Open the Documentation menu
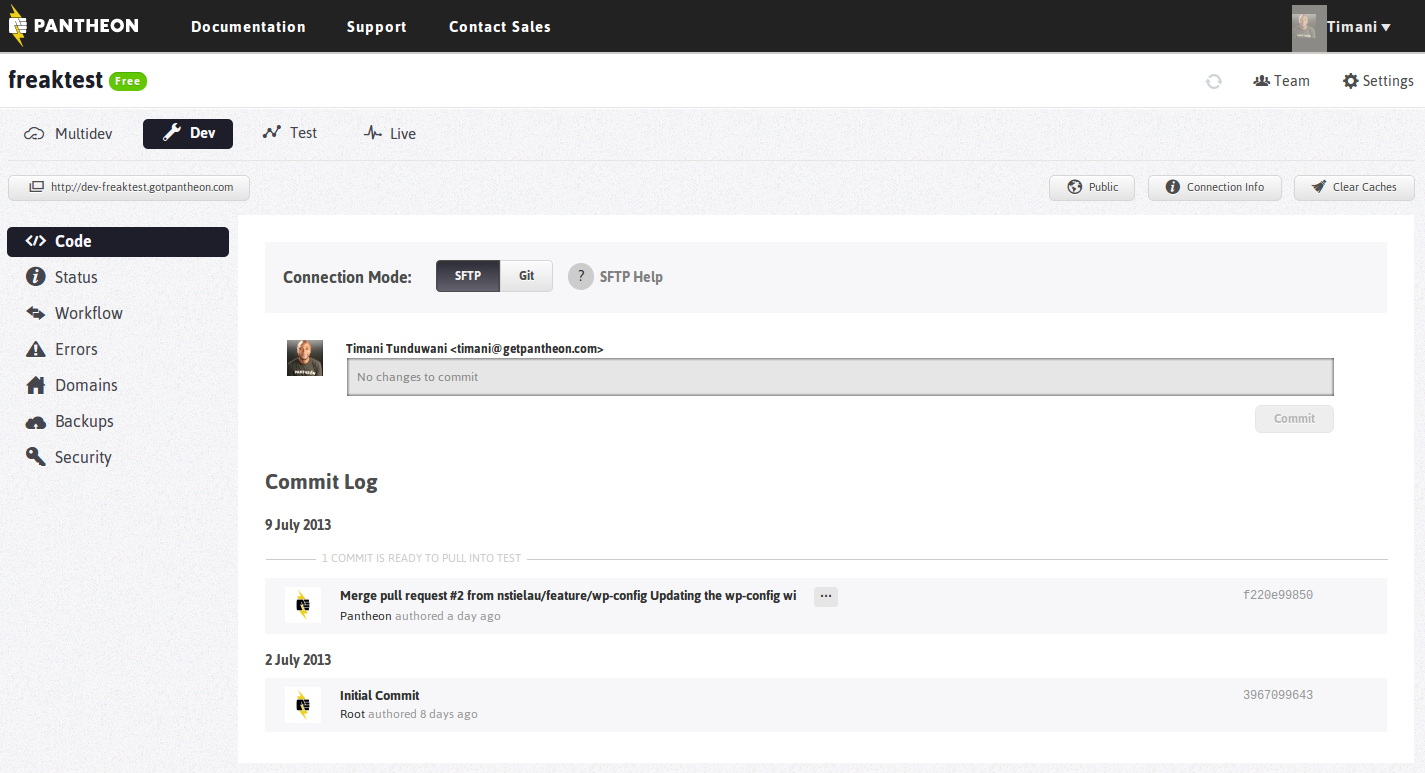Viewport: 1425px width, 773px height. [x=248, y=27]
